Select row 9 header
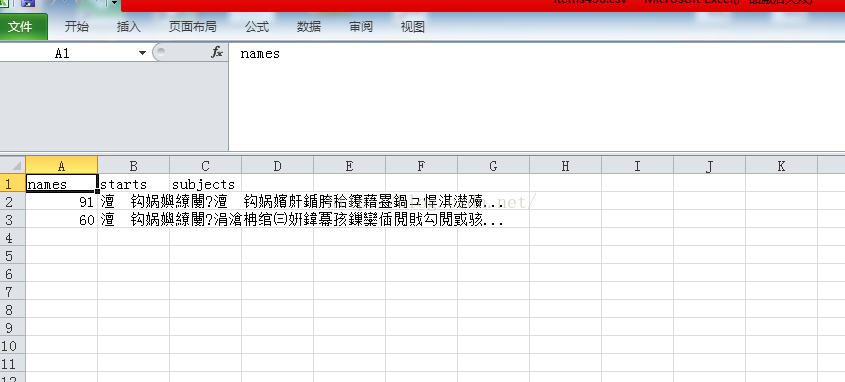 pyautogui.click(x=12, y=327)
